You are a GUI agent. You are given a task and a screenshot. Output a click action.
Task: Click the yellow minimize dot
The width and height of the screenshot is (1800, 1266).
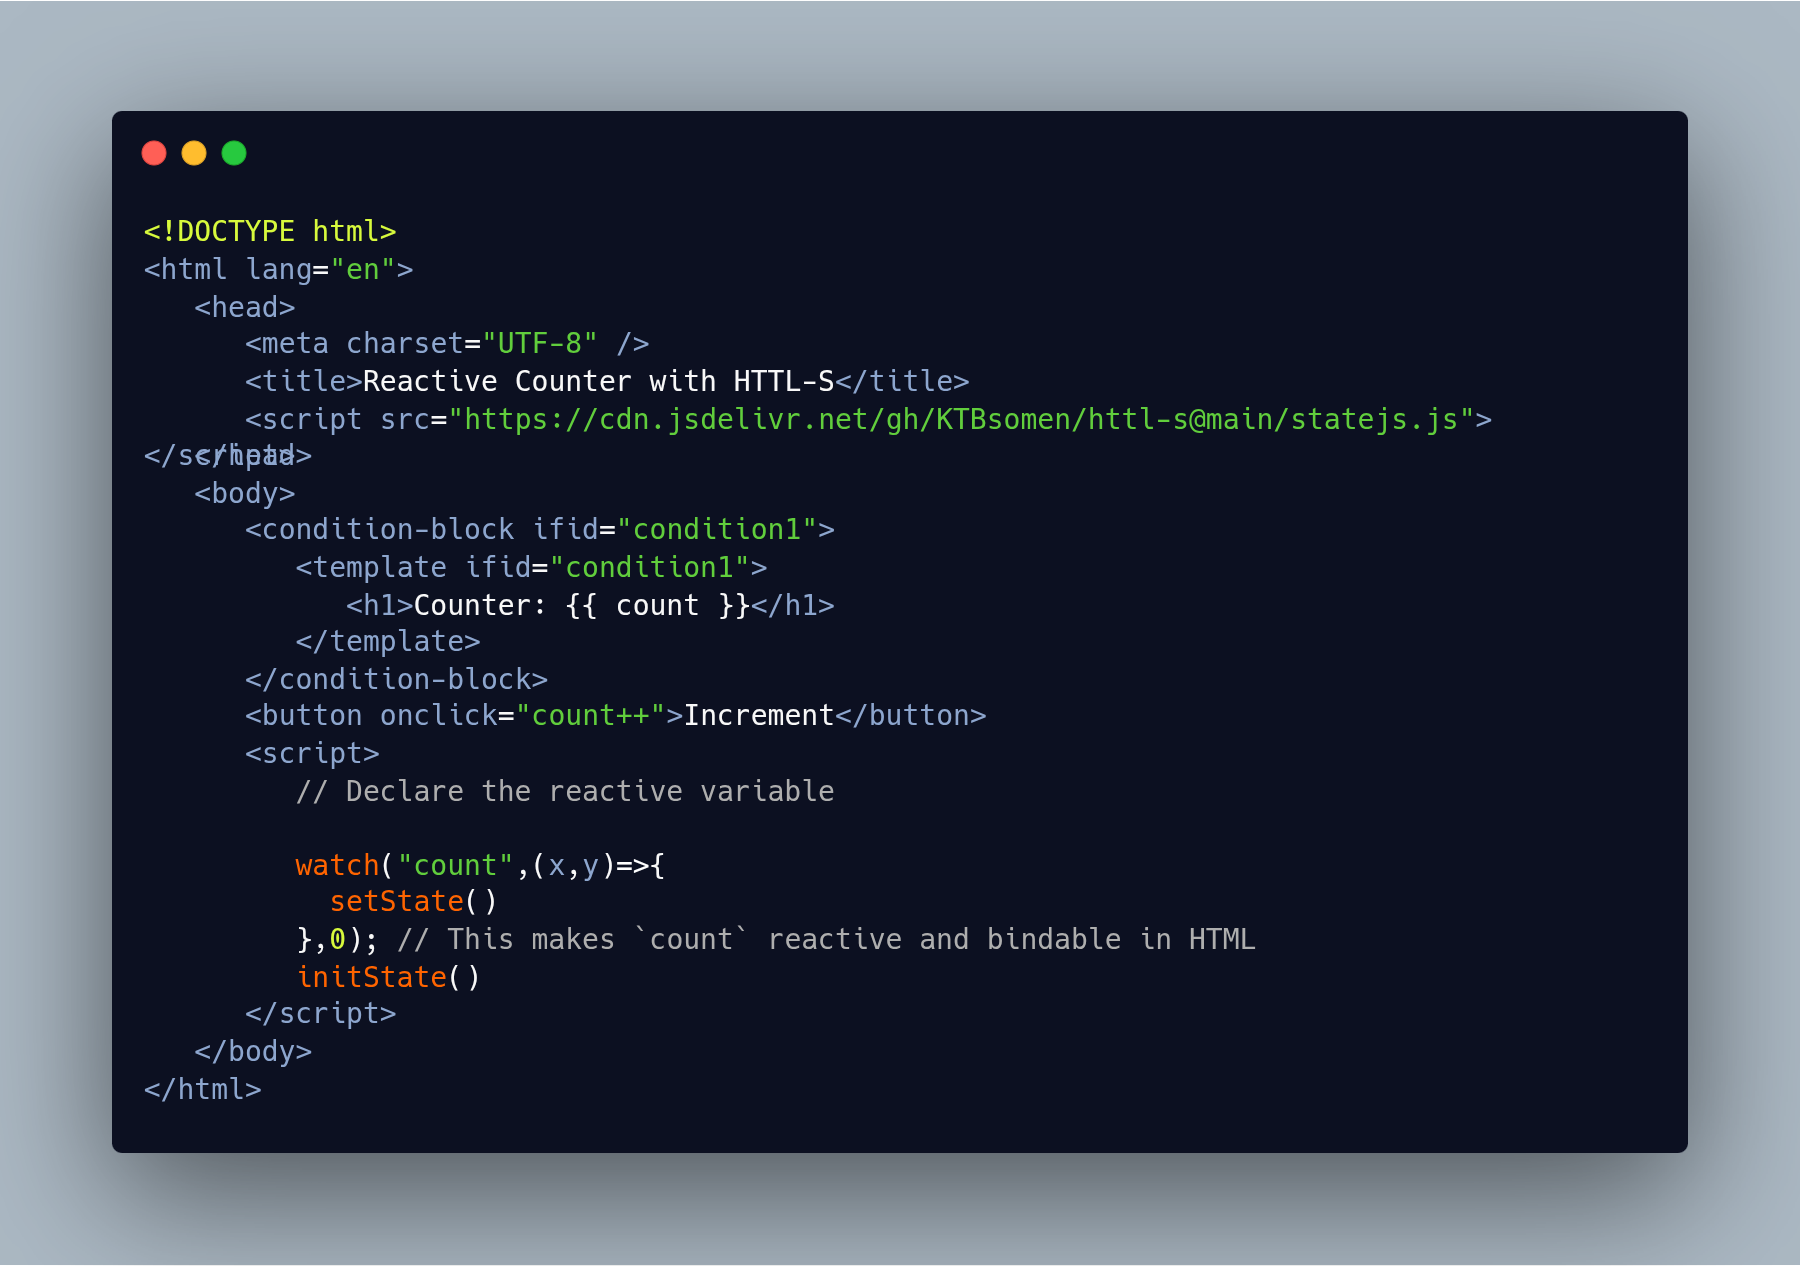pos(194,153)
